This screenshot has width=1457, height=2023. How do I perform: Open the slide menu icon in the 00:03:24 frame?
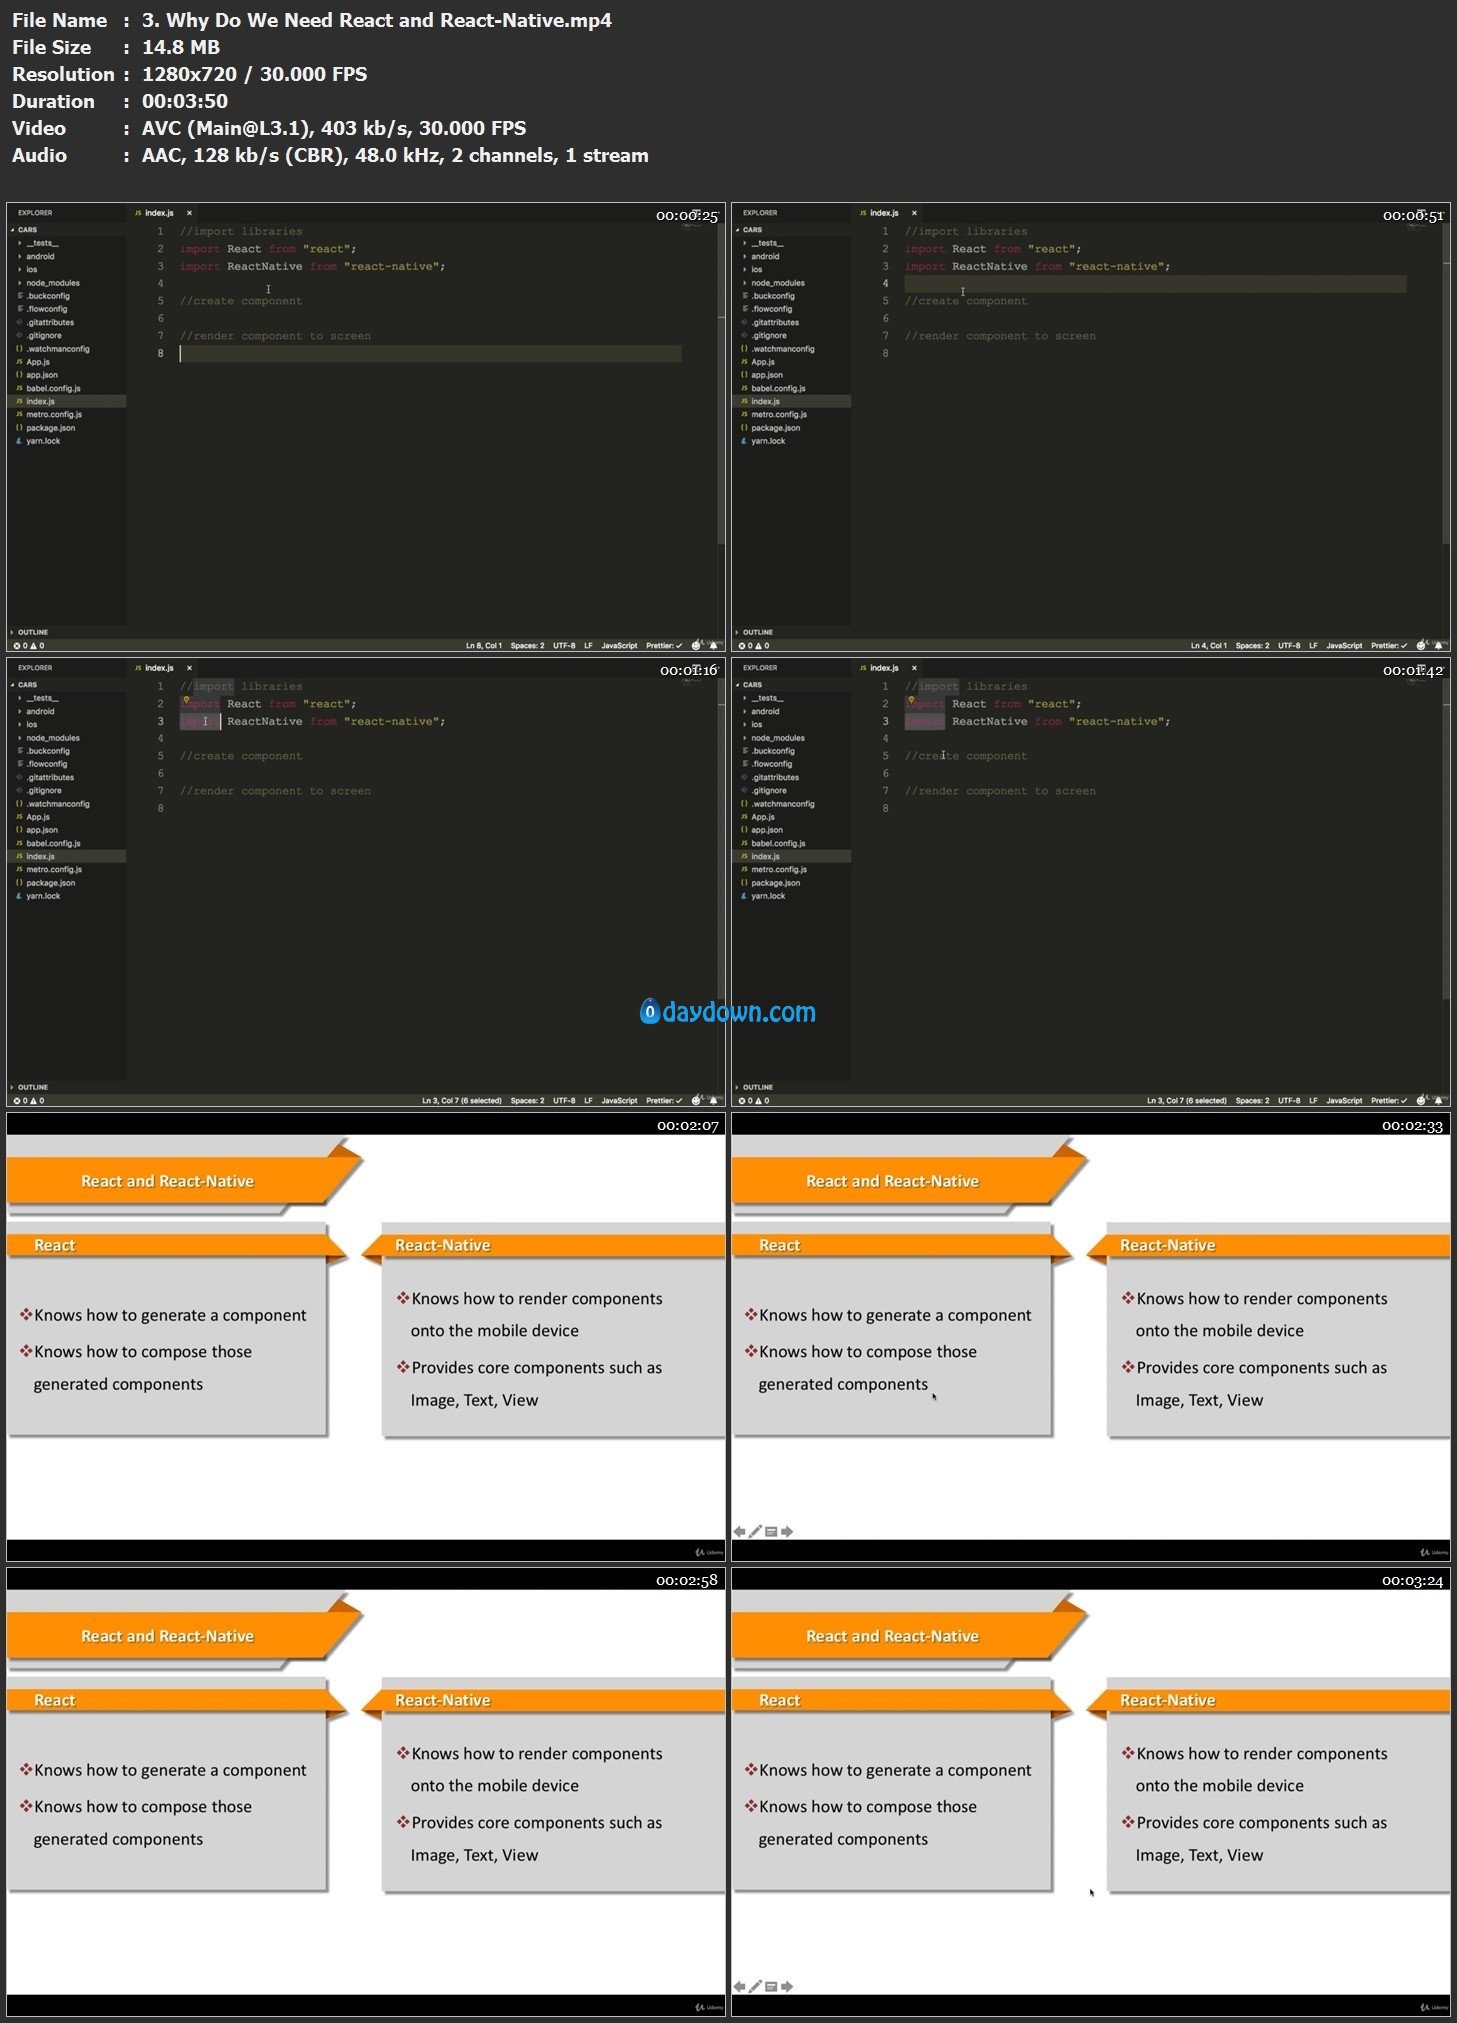(771, 1987)
